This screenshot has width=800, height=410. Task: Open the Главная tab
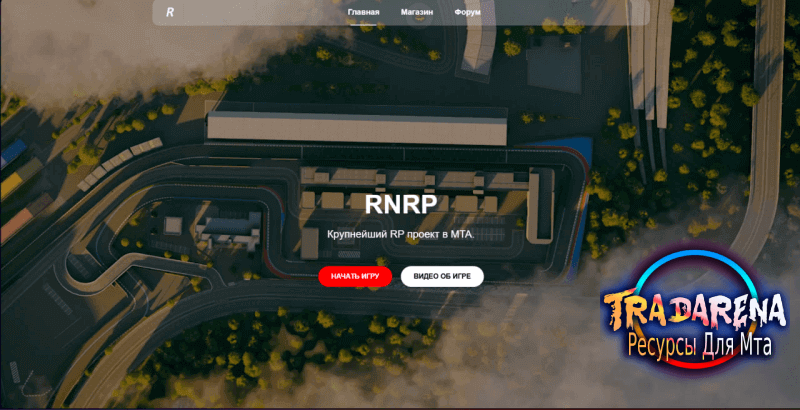[x=363, y=12]
